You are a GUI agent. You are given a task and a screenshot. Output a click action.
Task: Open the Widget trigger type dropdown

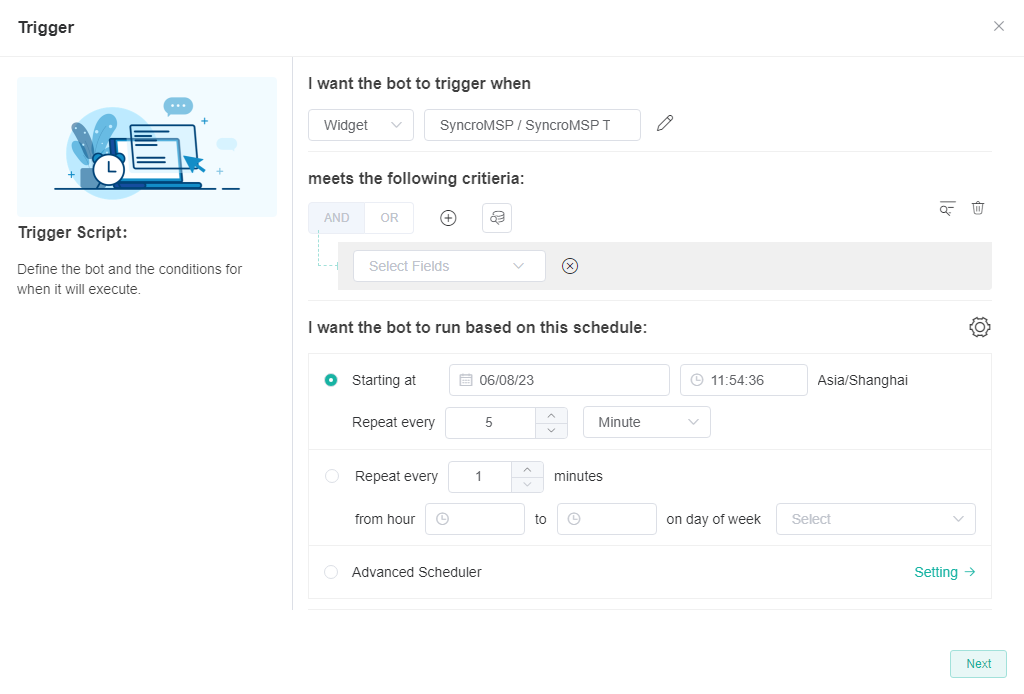click(360, 125)
